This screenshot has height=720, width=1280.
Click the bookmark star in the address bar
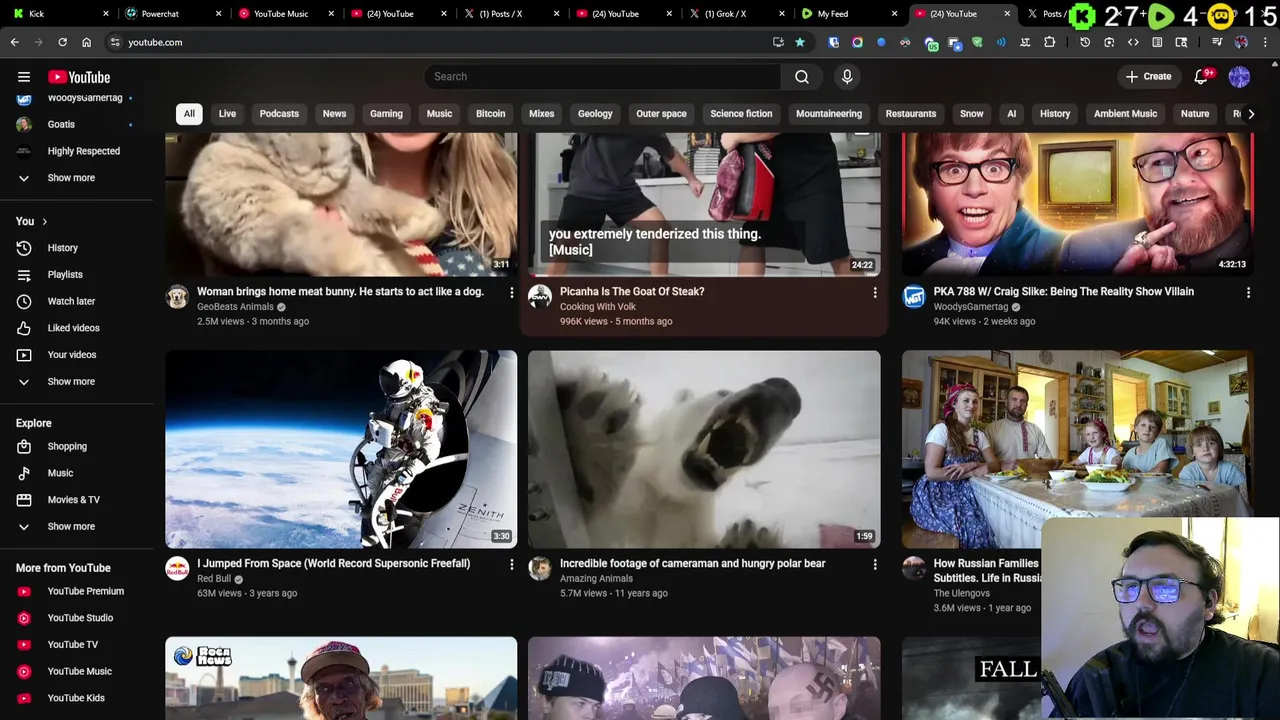[800, 42]
